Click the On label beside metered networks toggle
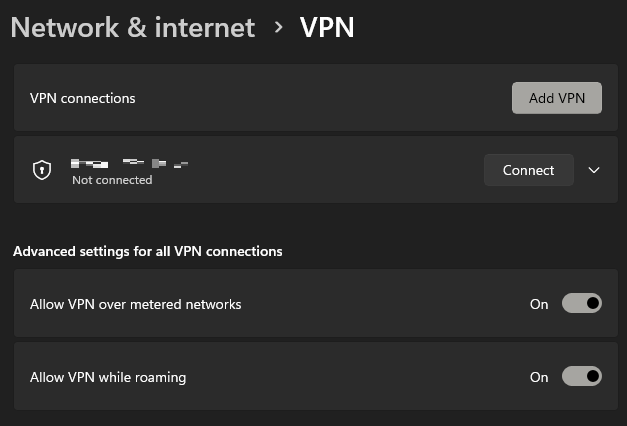 539,304
